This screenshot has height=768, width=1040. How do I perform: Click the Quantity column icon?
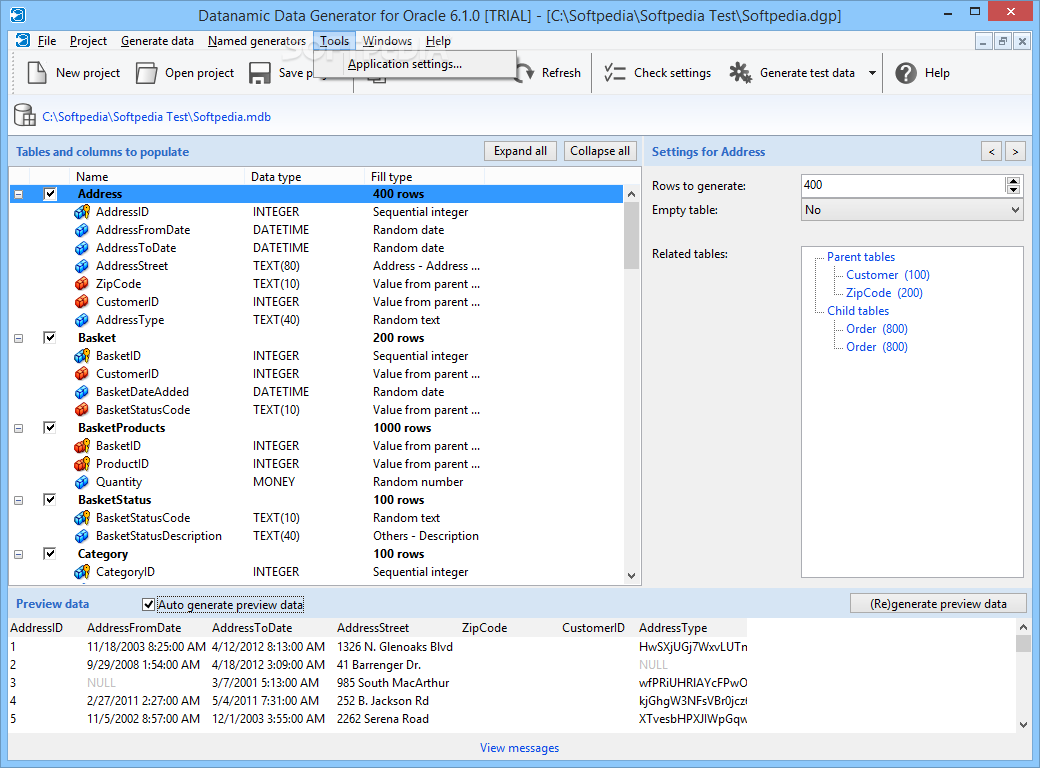[x=82, y=481]
